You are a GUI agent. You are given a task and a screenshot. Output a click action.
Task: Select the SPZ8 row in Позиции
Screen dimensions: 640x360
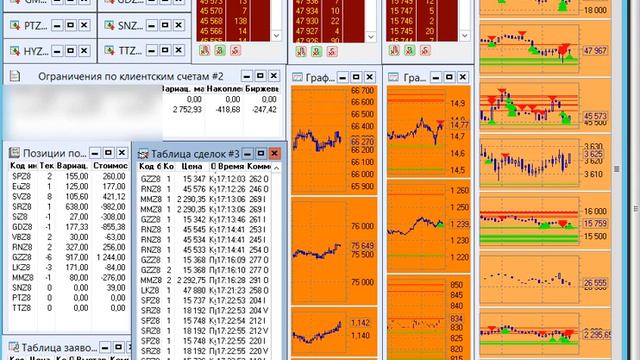click(68, 176)
